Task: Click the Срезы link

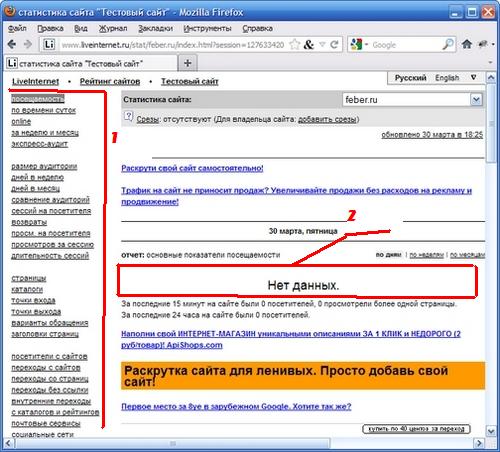Action: pos(147,119)
